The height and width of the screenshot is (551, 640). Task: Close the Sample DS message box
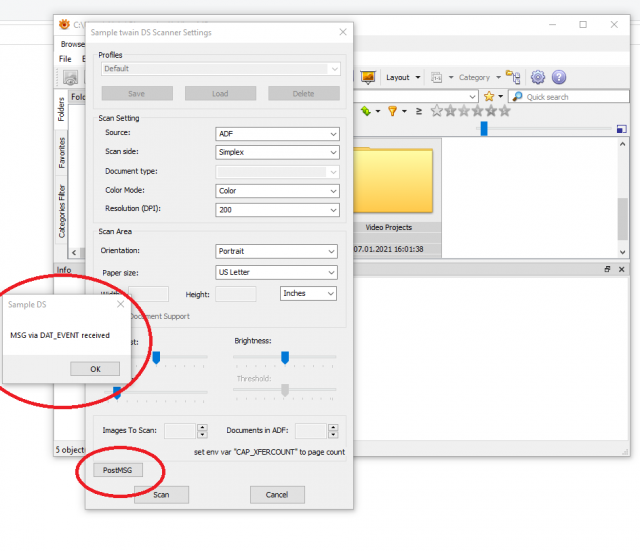point(120,304)
